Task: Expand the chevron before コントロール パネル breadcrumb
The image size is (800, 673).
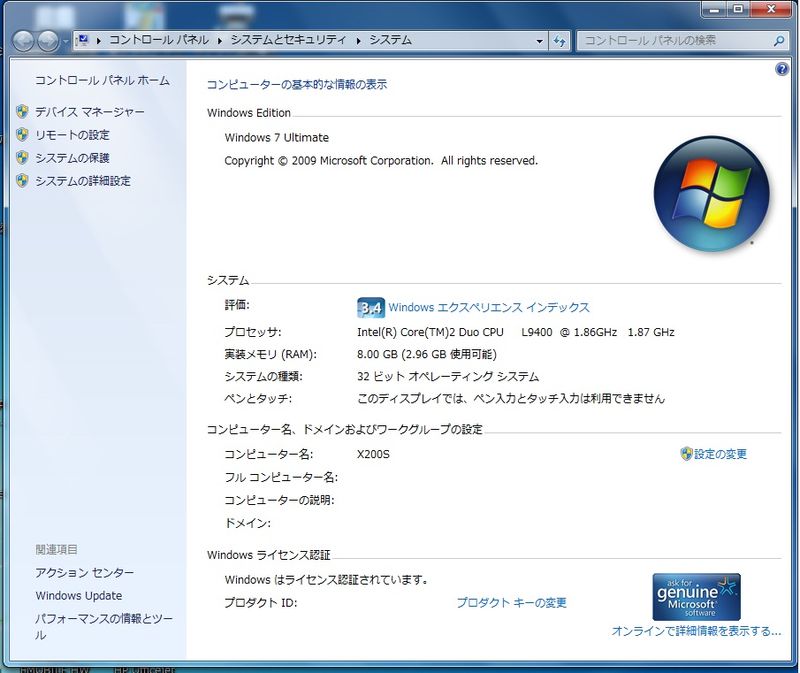Action: (x=98, y=40)
